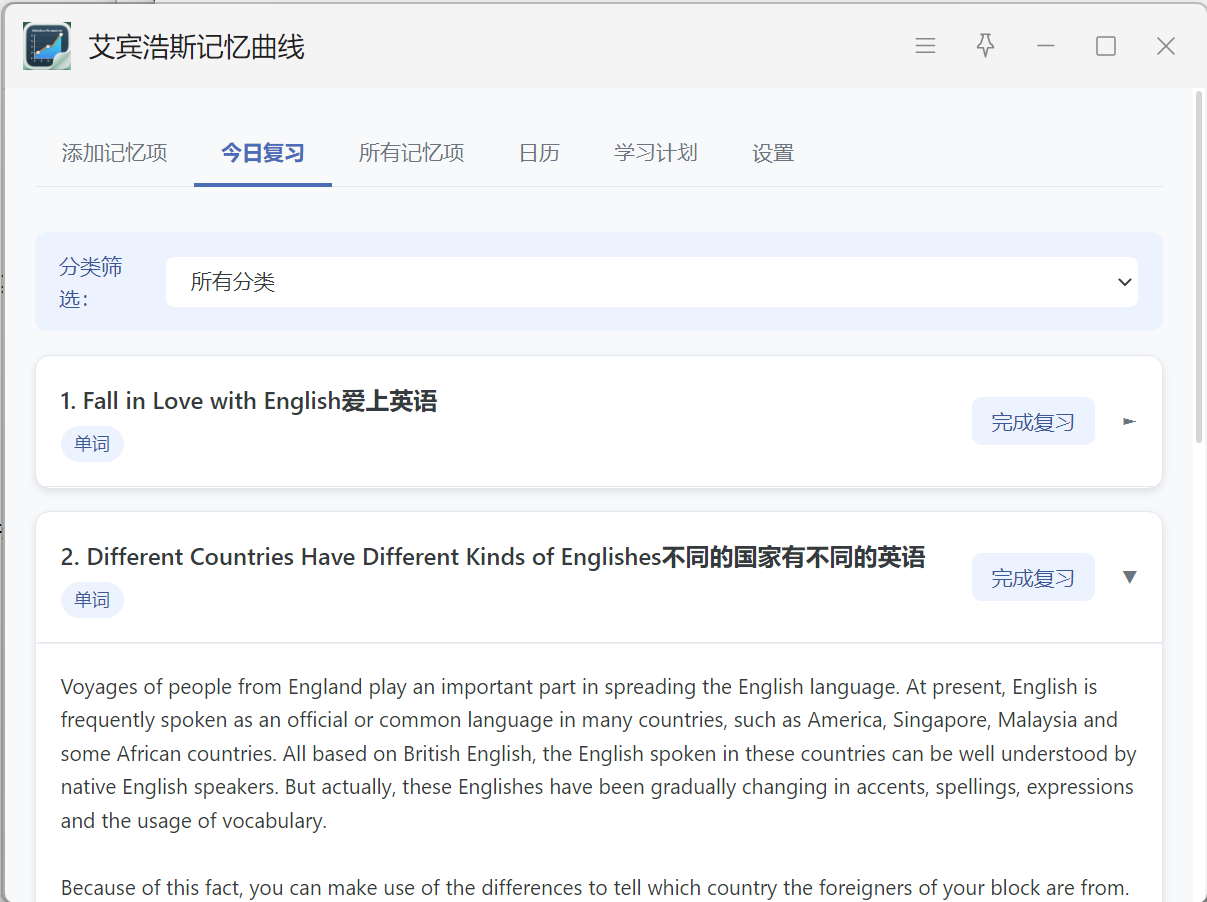1207x902 pixels.
Task: Open the 所有记忆项 tab
Action: coord(412,153)
